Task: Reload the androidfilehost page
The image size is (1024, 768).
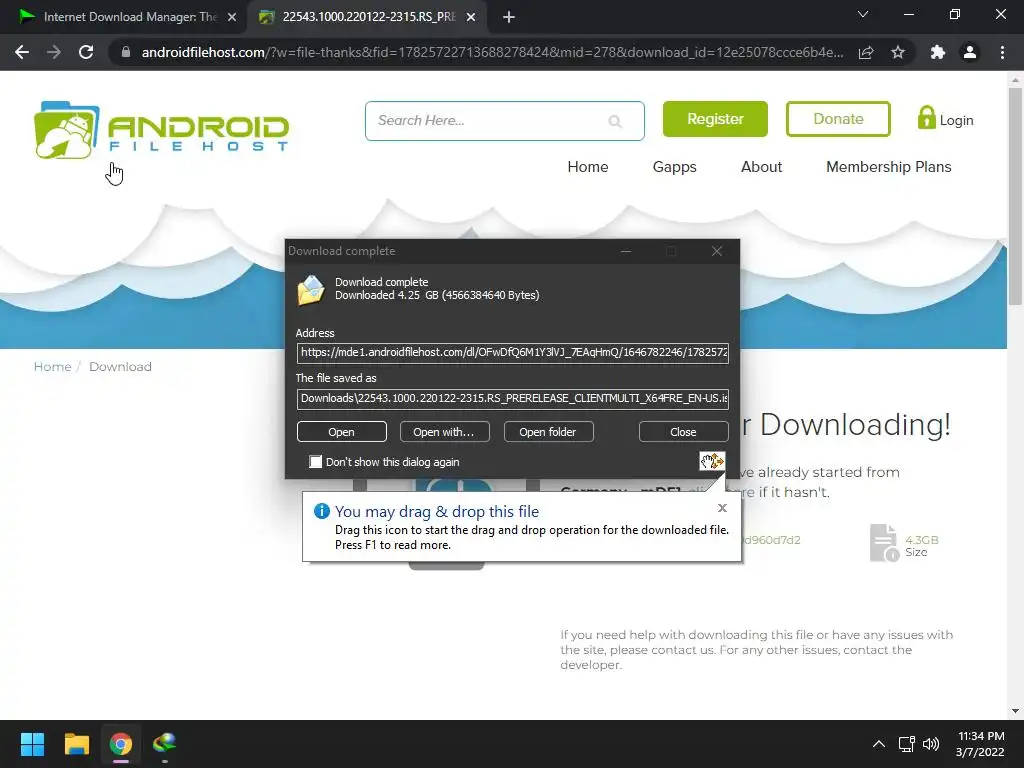Action: (x=86, y=52)
